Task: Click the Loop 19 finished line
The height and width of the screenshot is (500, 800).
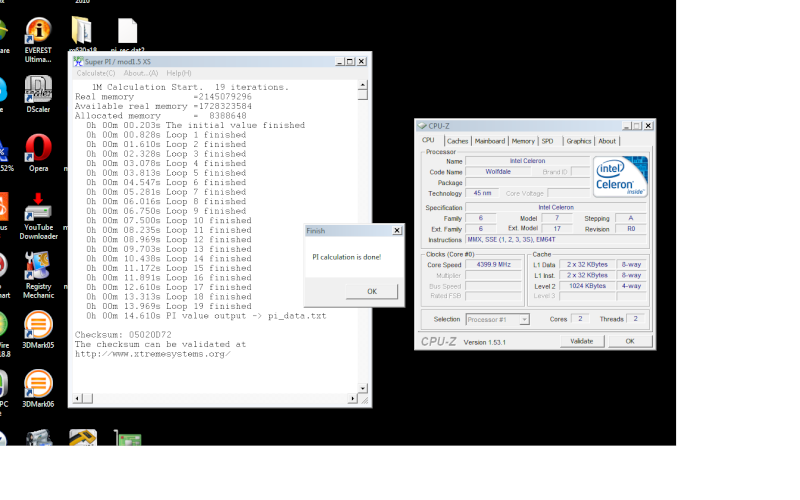Action: [x=169, y=307]
